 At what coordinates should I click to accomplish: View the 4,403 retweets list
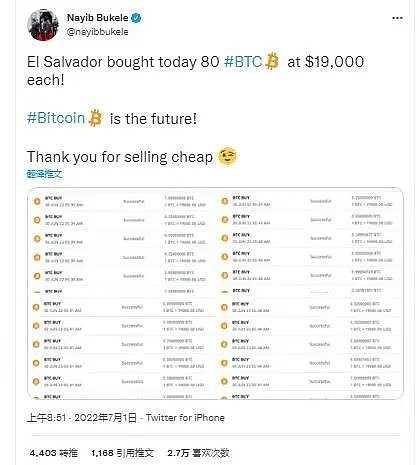click(54, 453)
